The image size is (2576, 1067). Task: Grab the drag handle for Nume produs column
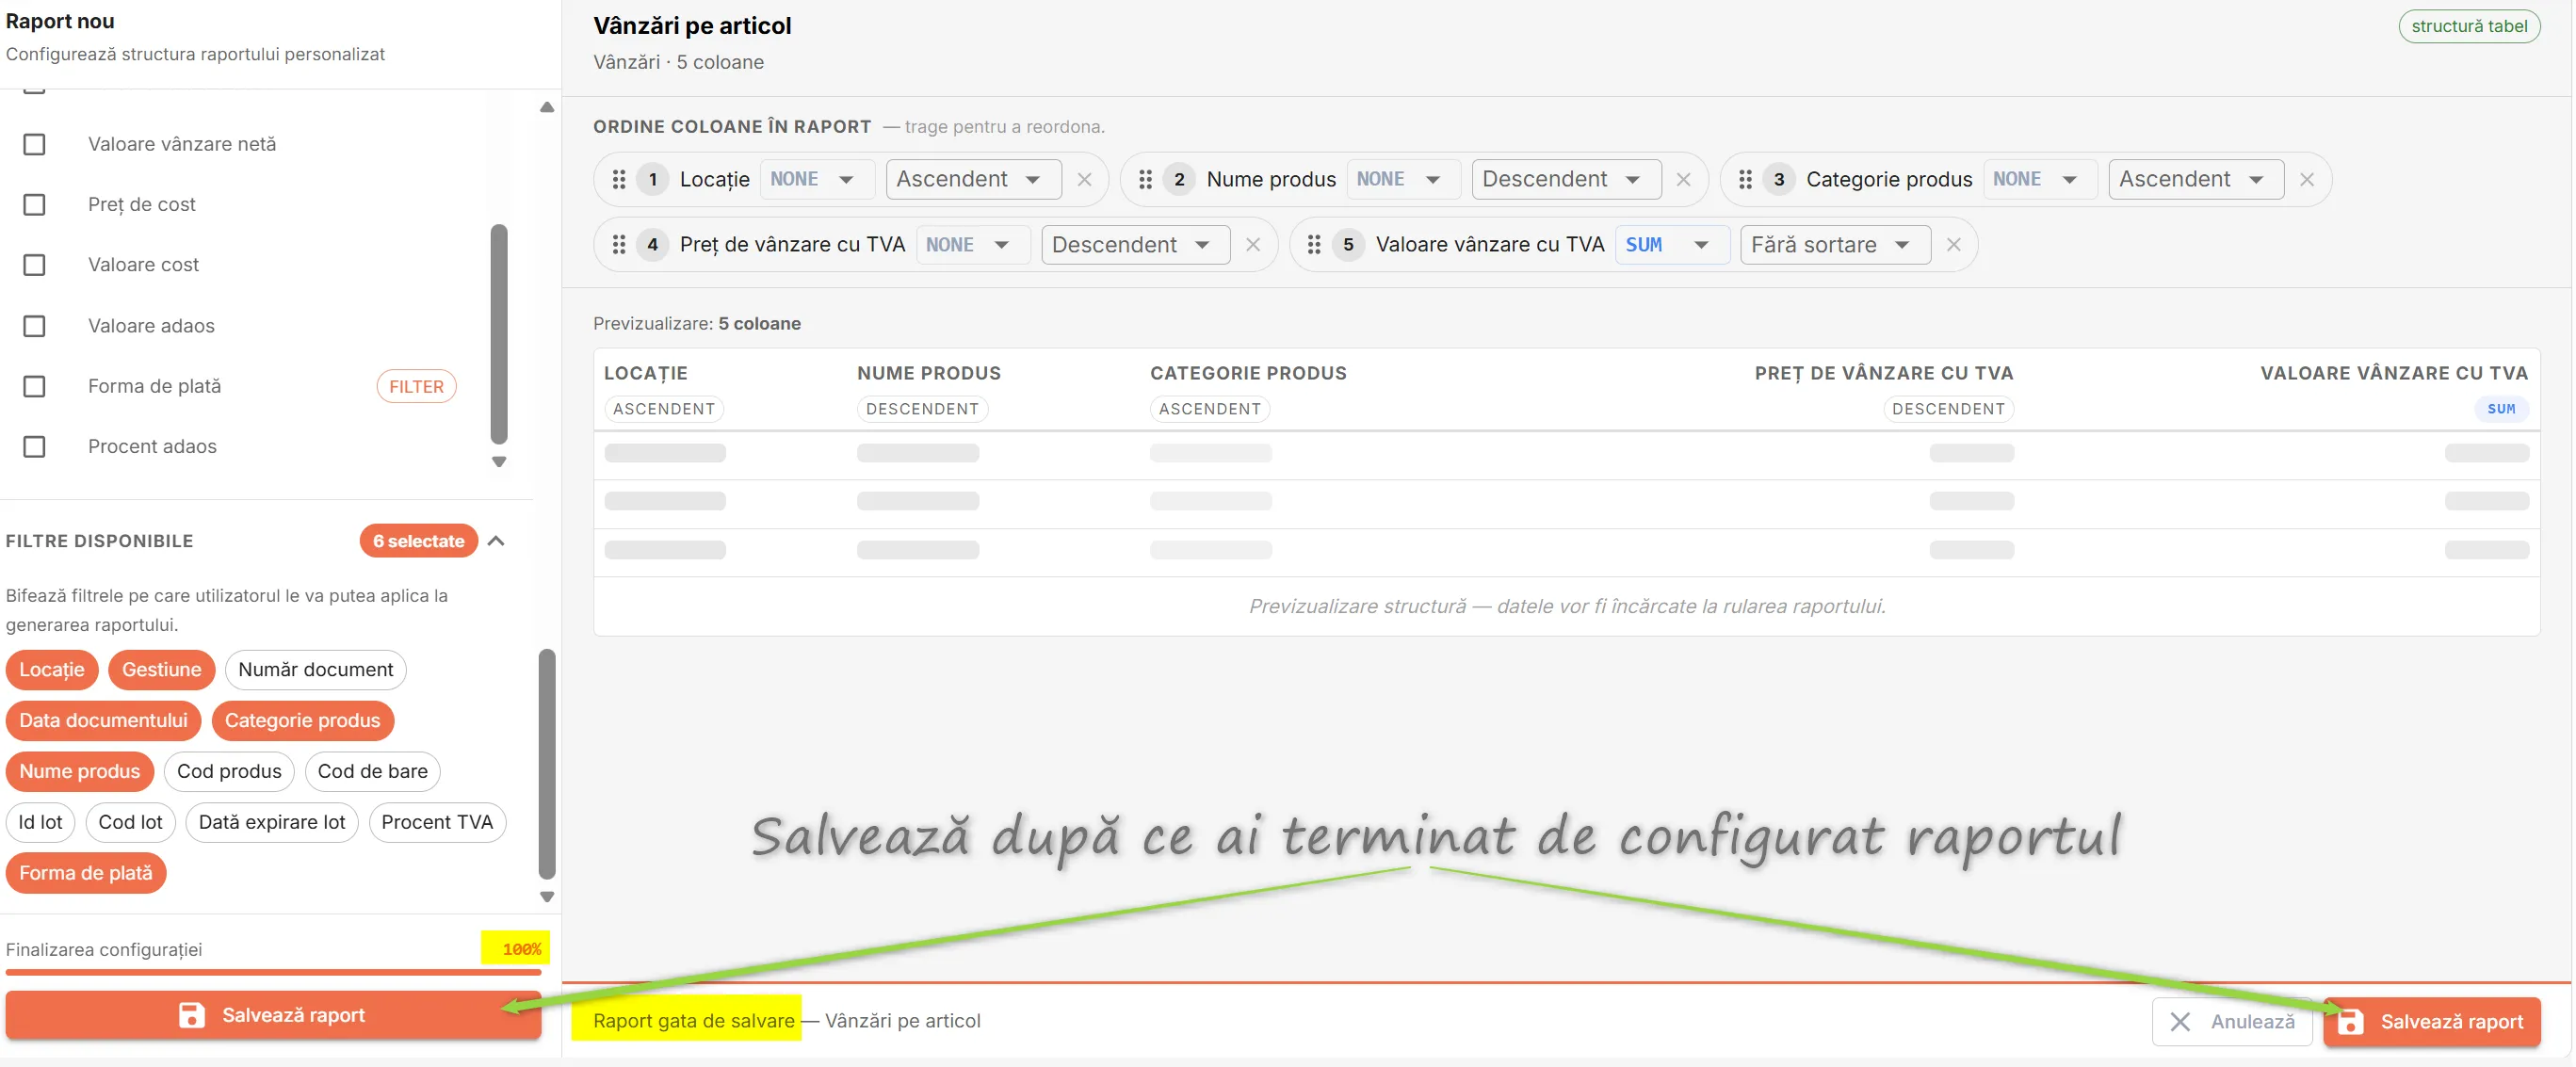(1145, 179)
